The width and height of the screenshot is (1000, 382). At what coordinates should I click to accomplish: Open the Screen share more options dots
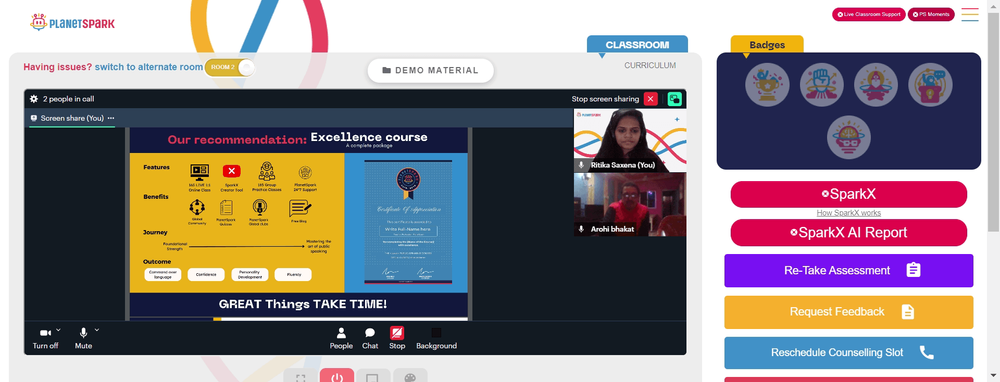pos(111,118)
